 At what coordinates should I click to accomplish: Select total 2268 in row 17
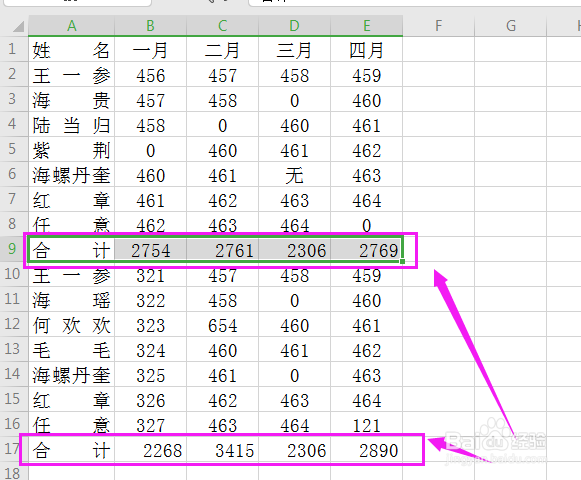click(150, 450)
